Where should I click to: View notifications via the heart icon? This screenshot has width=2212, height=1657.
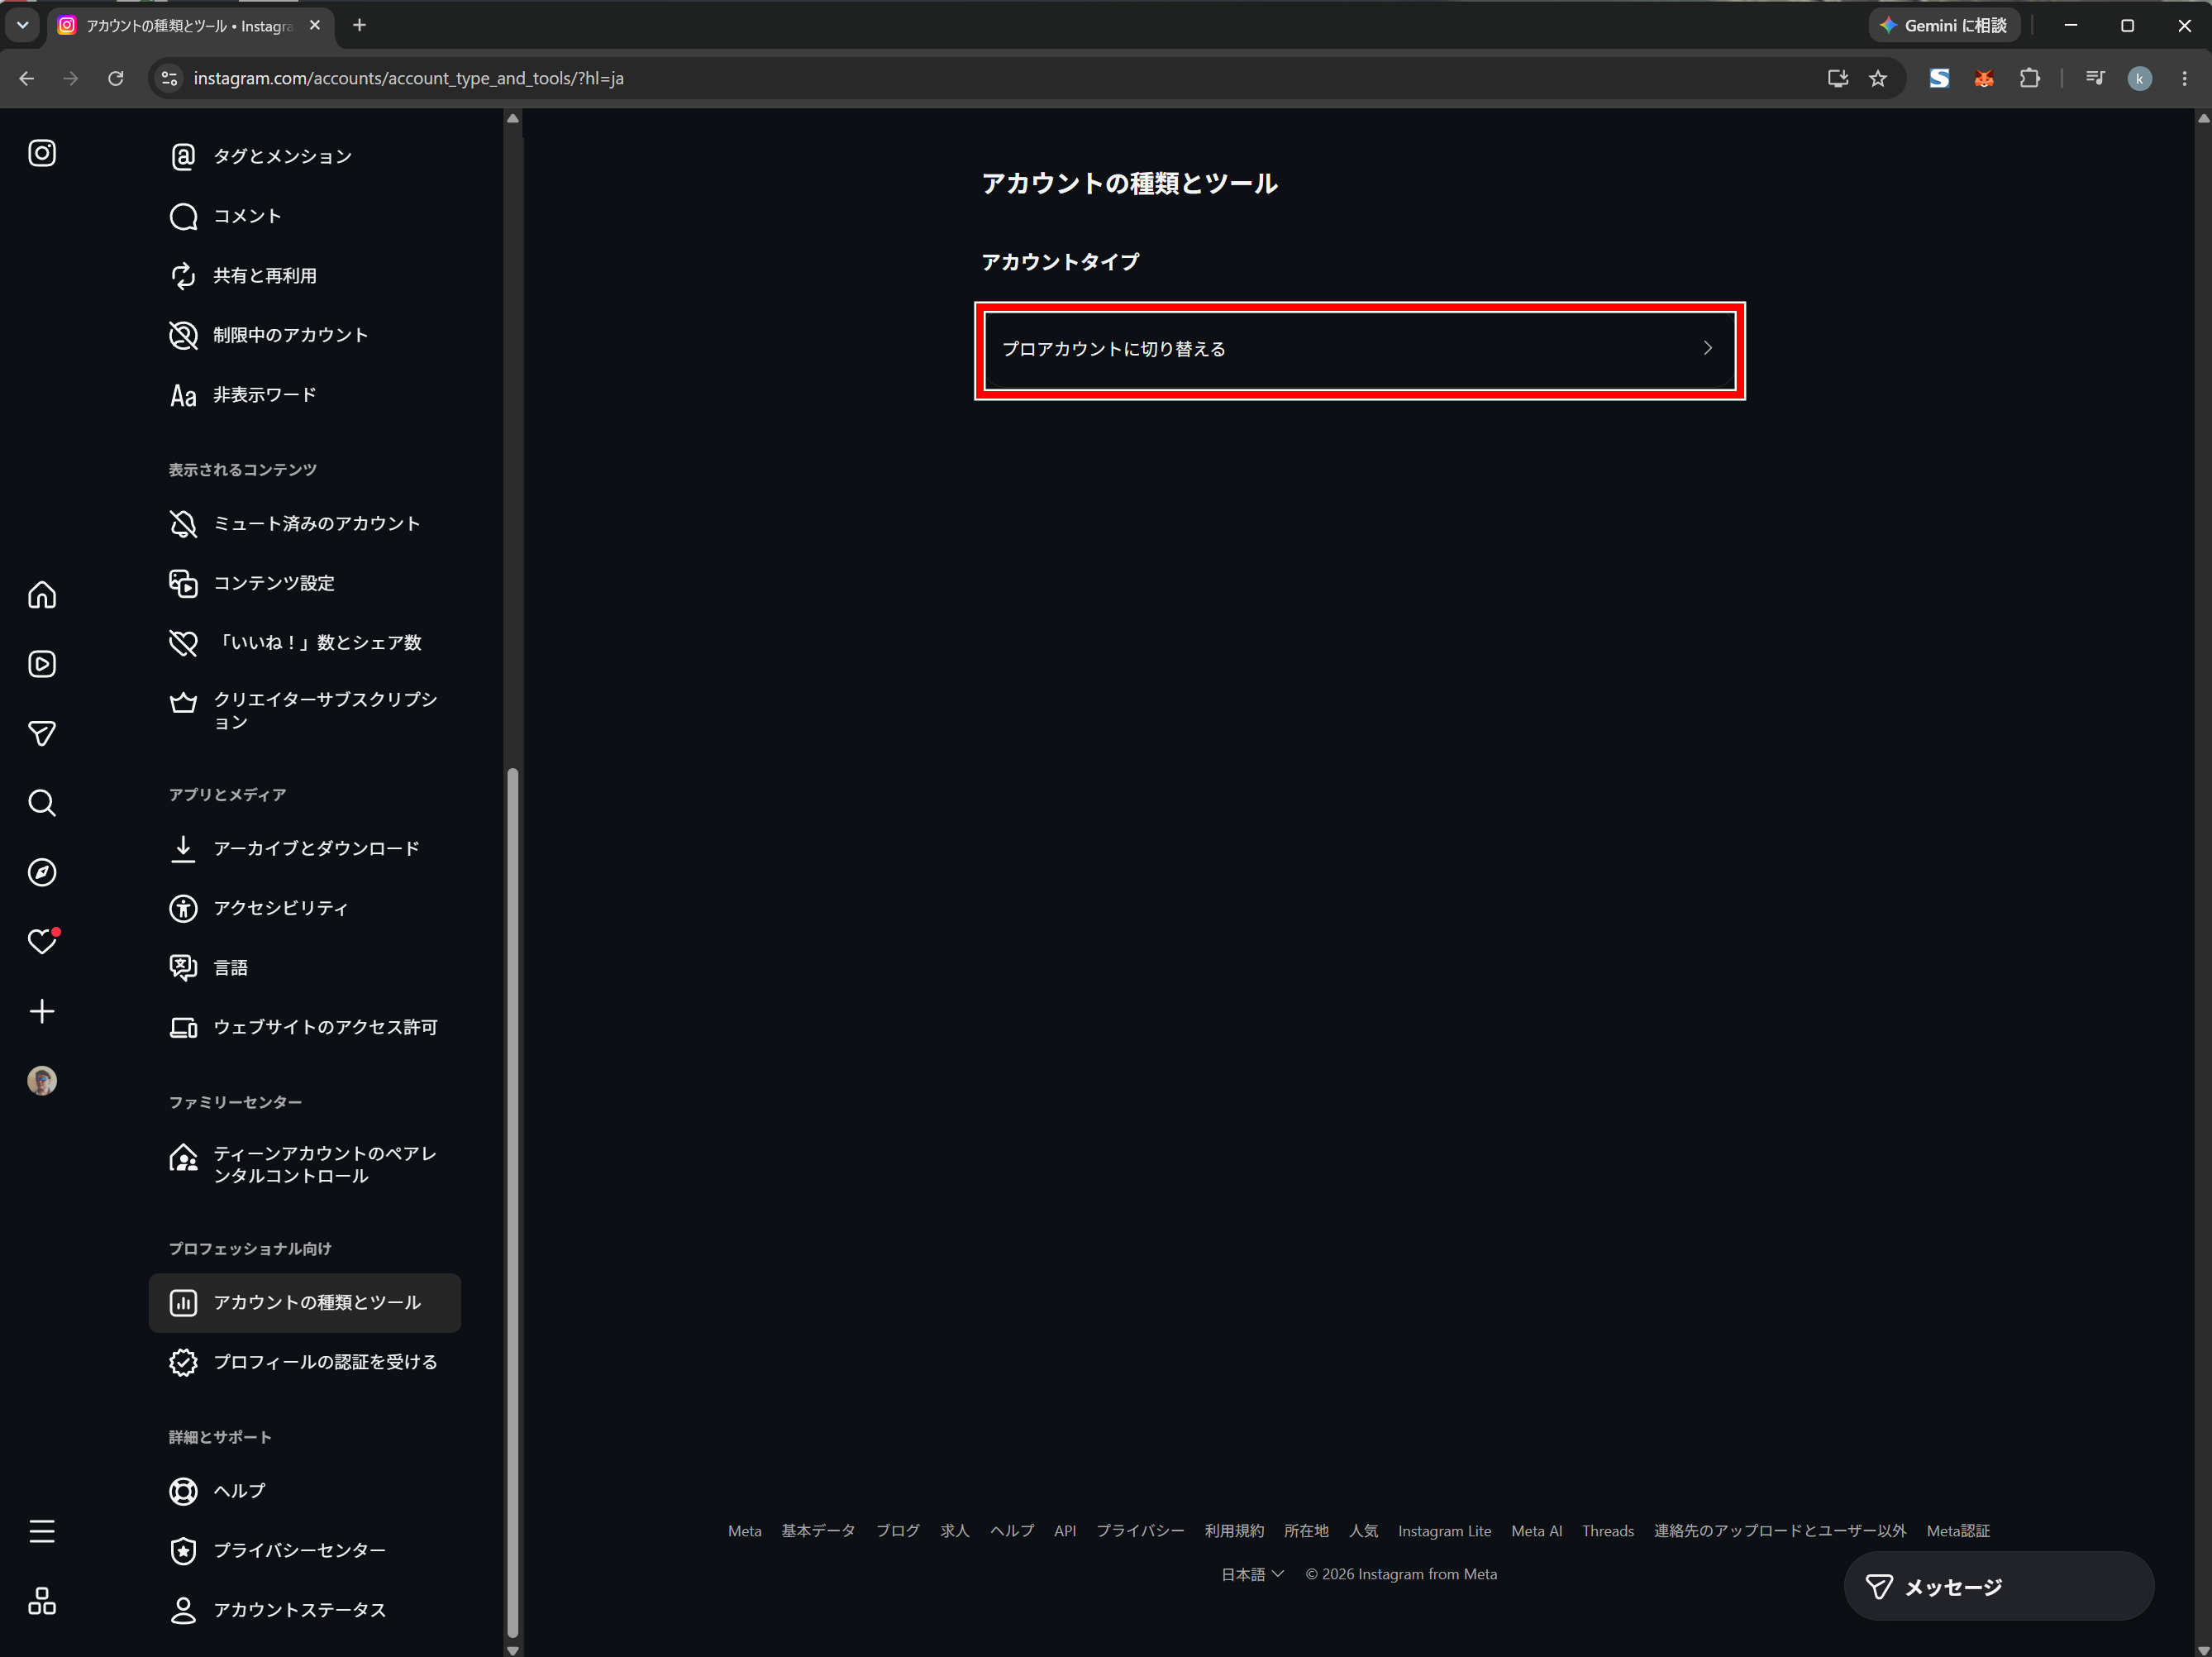(x=42, y=941)
